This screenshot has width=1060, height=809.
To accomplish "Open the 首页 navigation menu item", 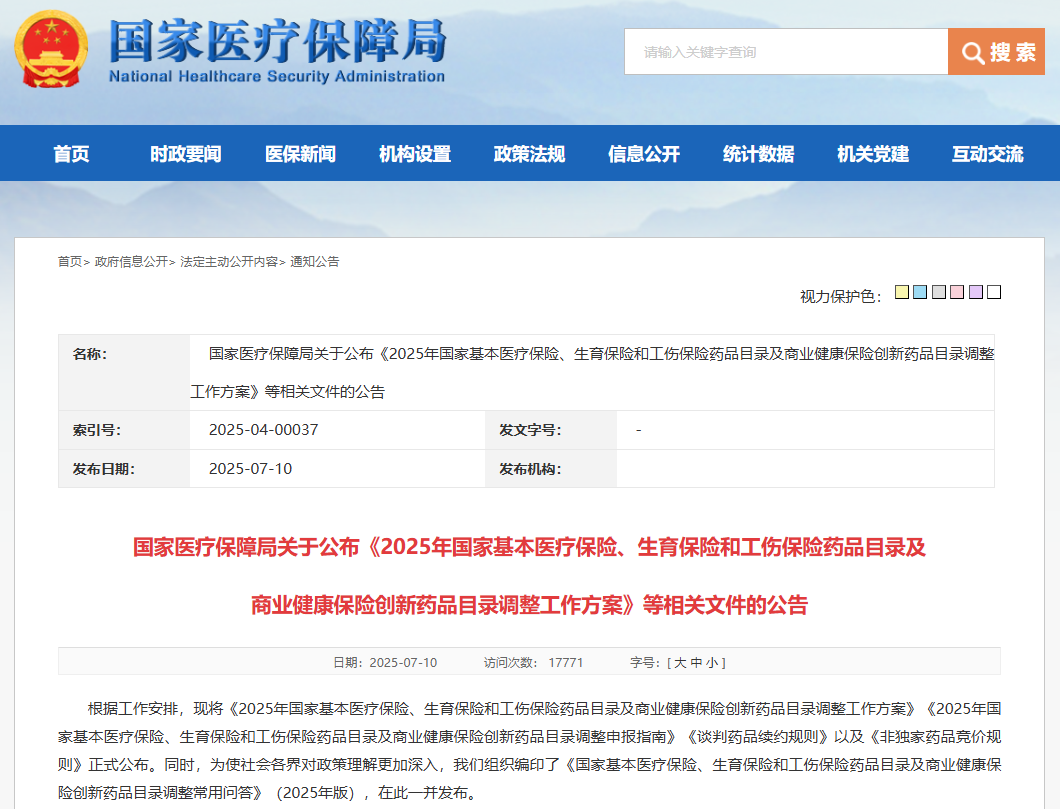I will tap(71, 154).
